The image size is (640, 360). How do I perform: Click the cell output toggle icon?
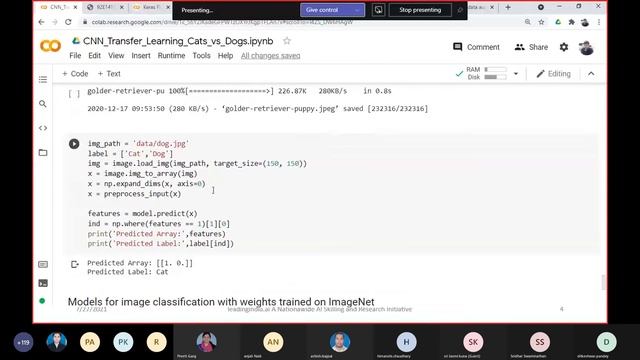[74, 264]
